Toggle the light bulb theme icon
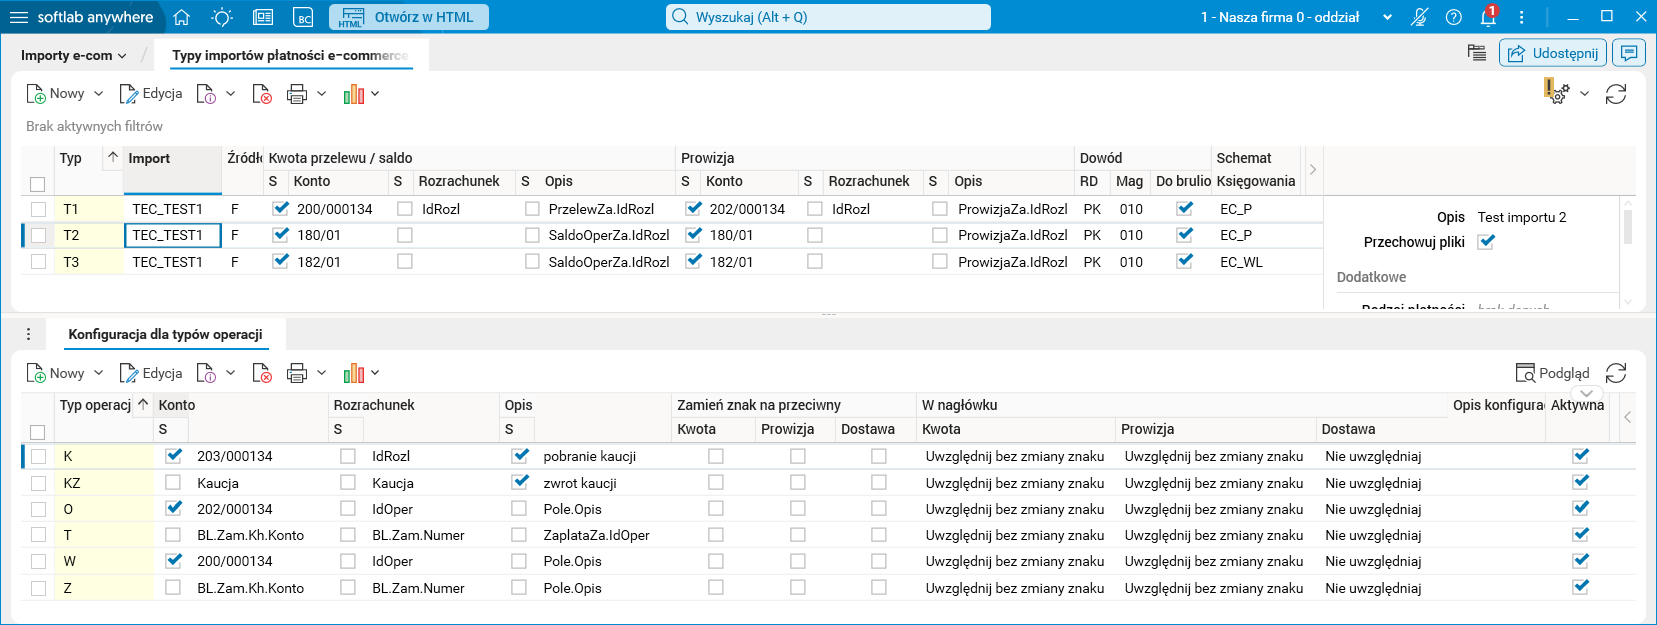The width and height of the screenshot is (1657, 625). pyautogui.click(x=222, y=17)
